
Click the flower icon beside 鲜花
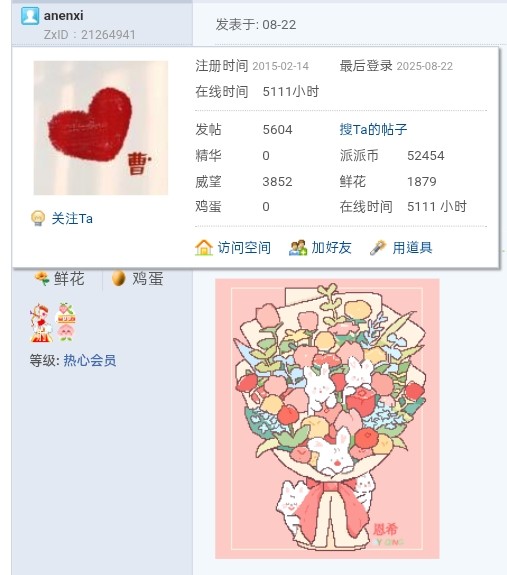(41, 278)
